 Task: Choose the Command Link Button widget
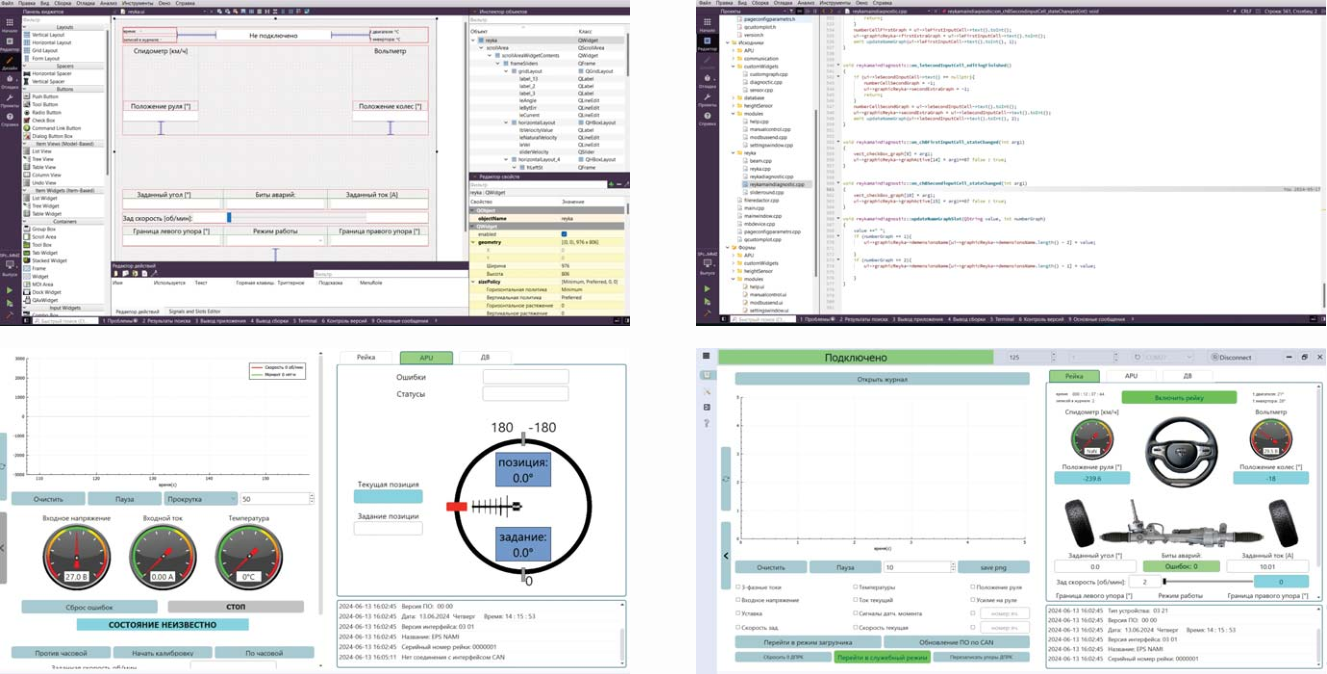tap(56, 128)
